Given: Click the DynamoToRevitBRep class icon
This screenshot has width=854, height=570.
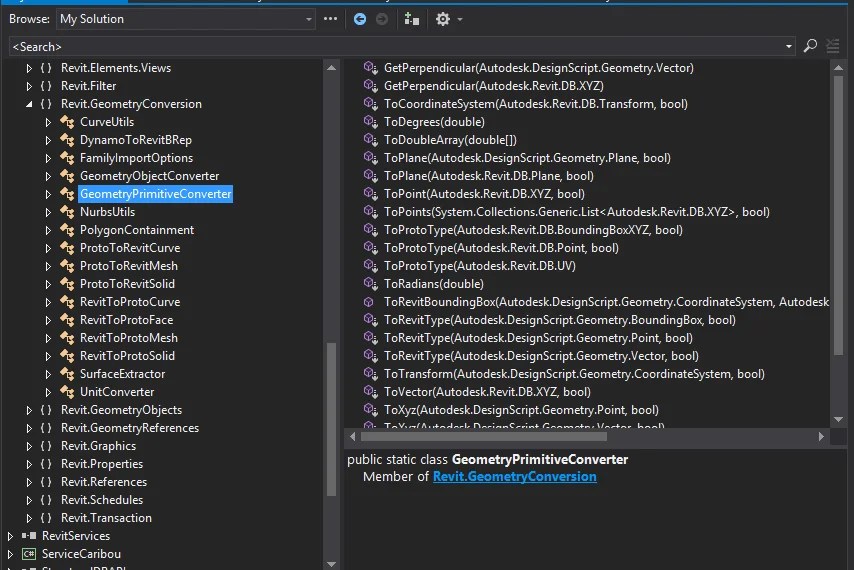Looking at the screenshot, I should click(x=68, y=140).
